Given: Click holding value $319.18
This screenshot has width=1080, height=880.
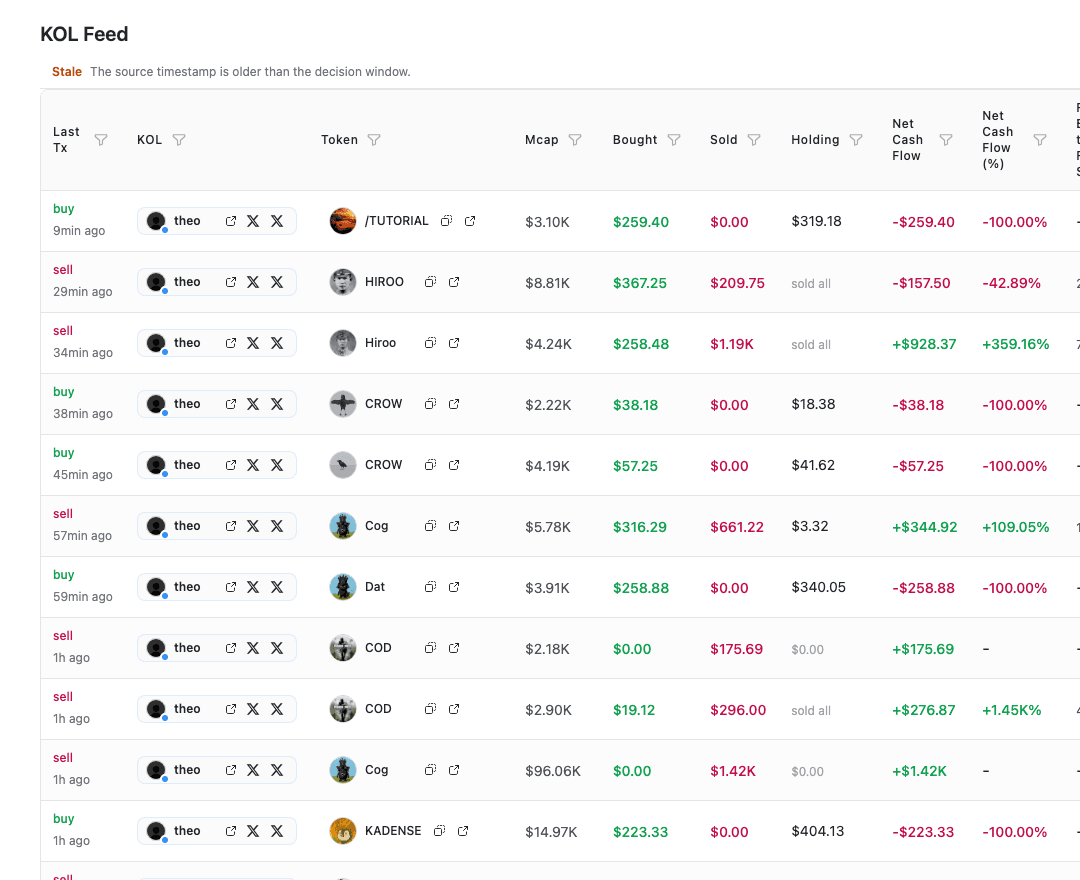Looking at the screenshot, I should tap(816, 222).
